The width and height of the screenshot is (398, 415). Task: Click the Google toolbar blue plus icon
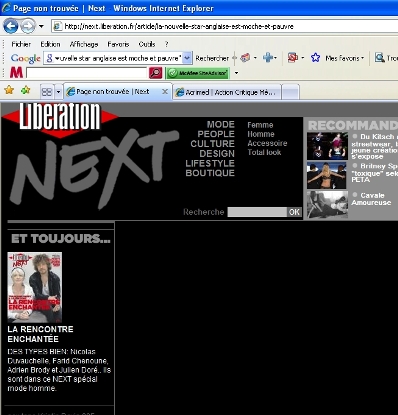tap(268, 58)
